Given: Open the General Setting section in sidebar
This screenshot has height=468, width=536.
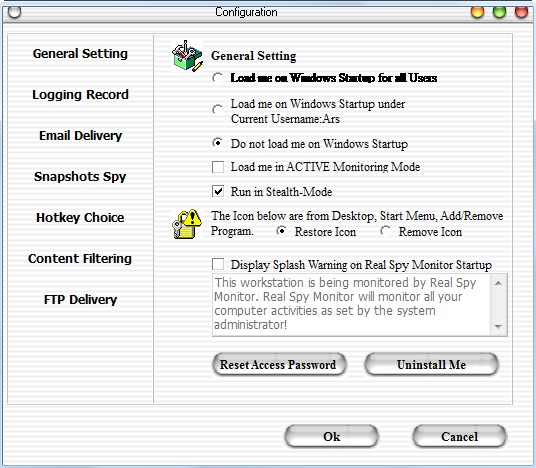Looking at the screenshot, I should (x=80, y=54).
